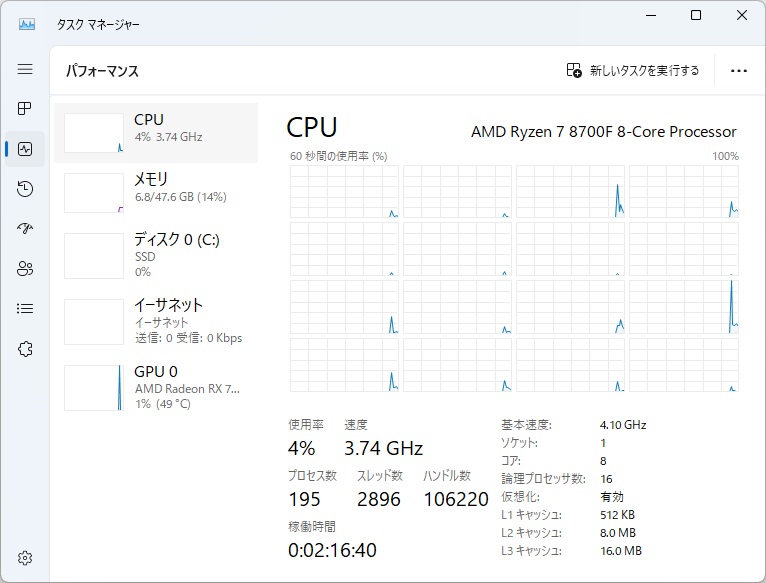
Task: Open Task Manager settings gear
Action: [x=25, y=557]
